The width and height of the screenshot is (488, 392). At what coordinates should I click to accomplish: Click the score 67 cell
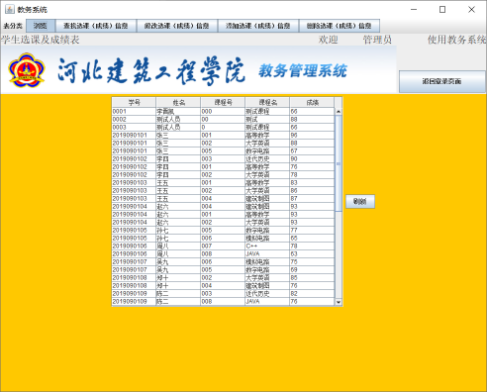tap(312, 151)
